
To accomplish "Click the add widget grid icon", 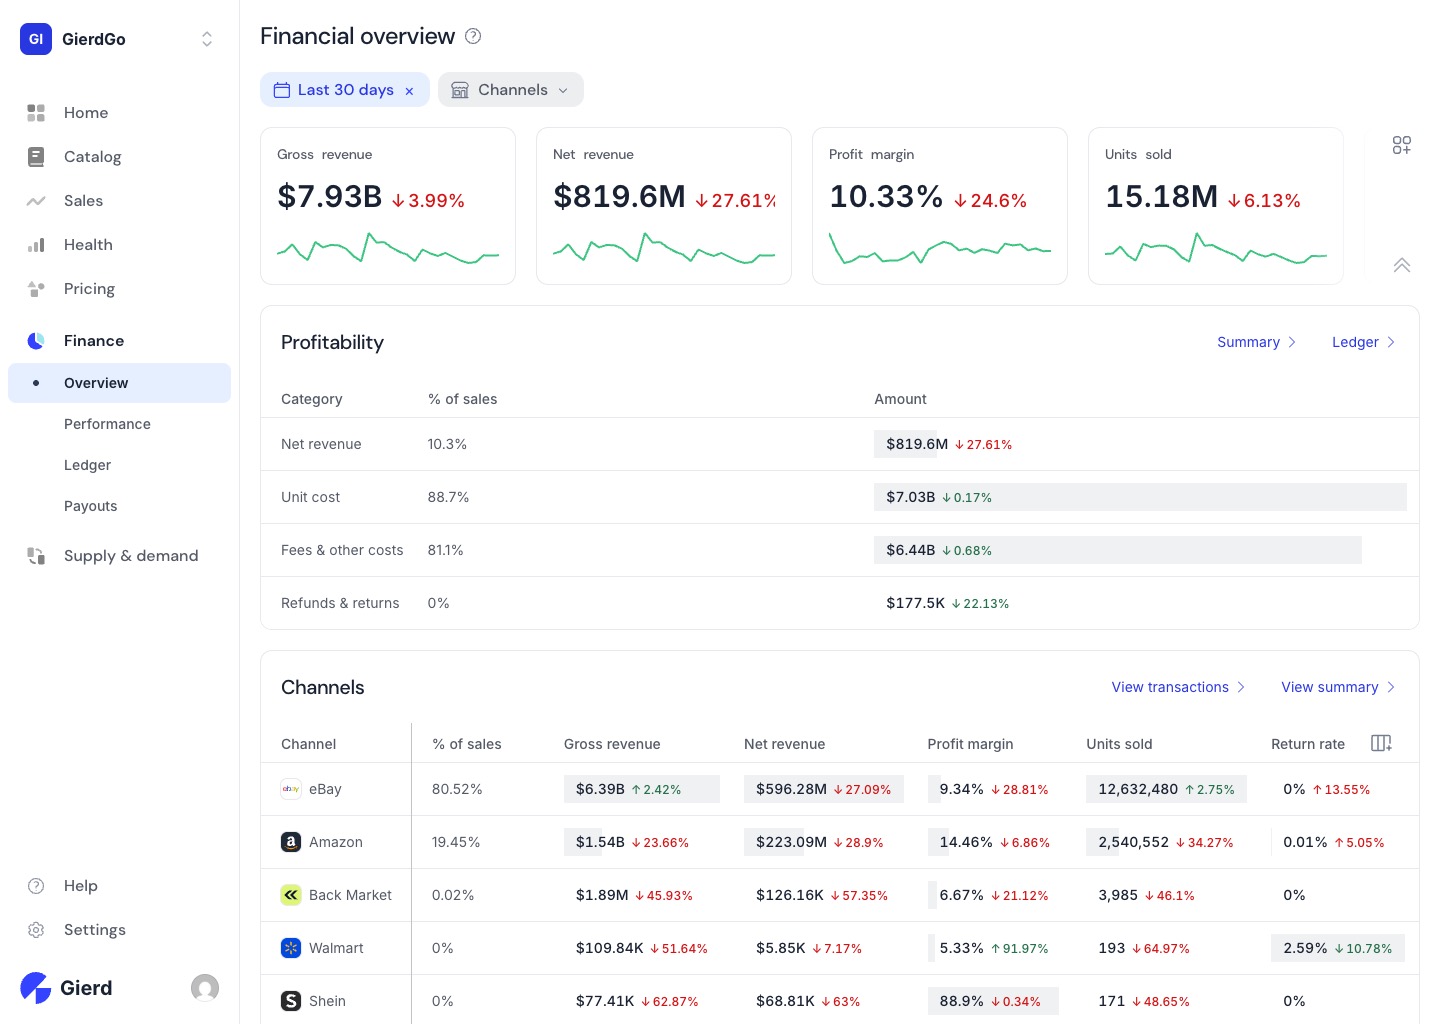I will [x=1402, y=146].
